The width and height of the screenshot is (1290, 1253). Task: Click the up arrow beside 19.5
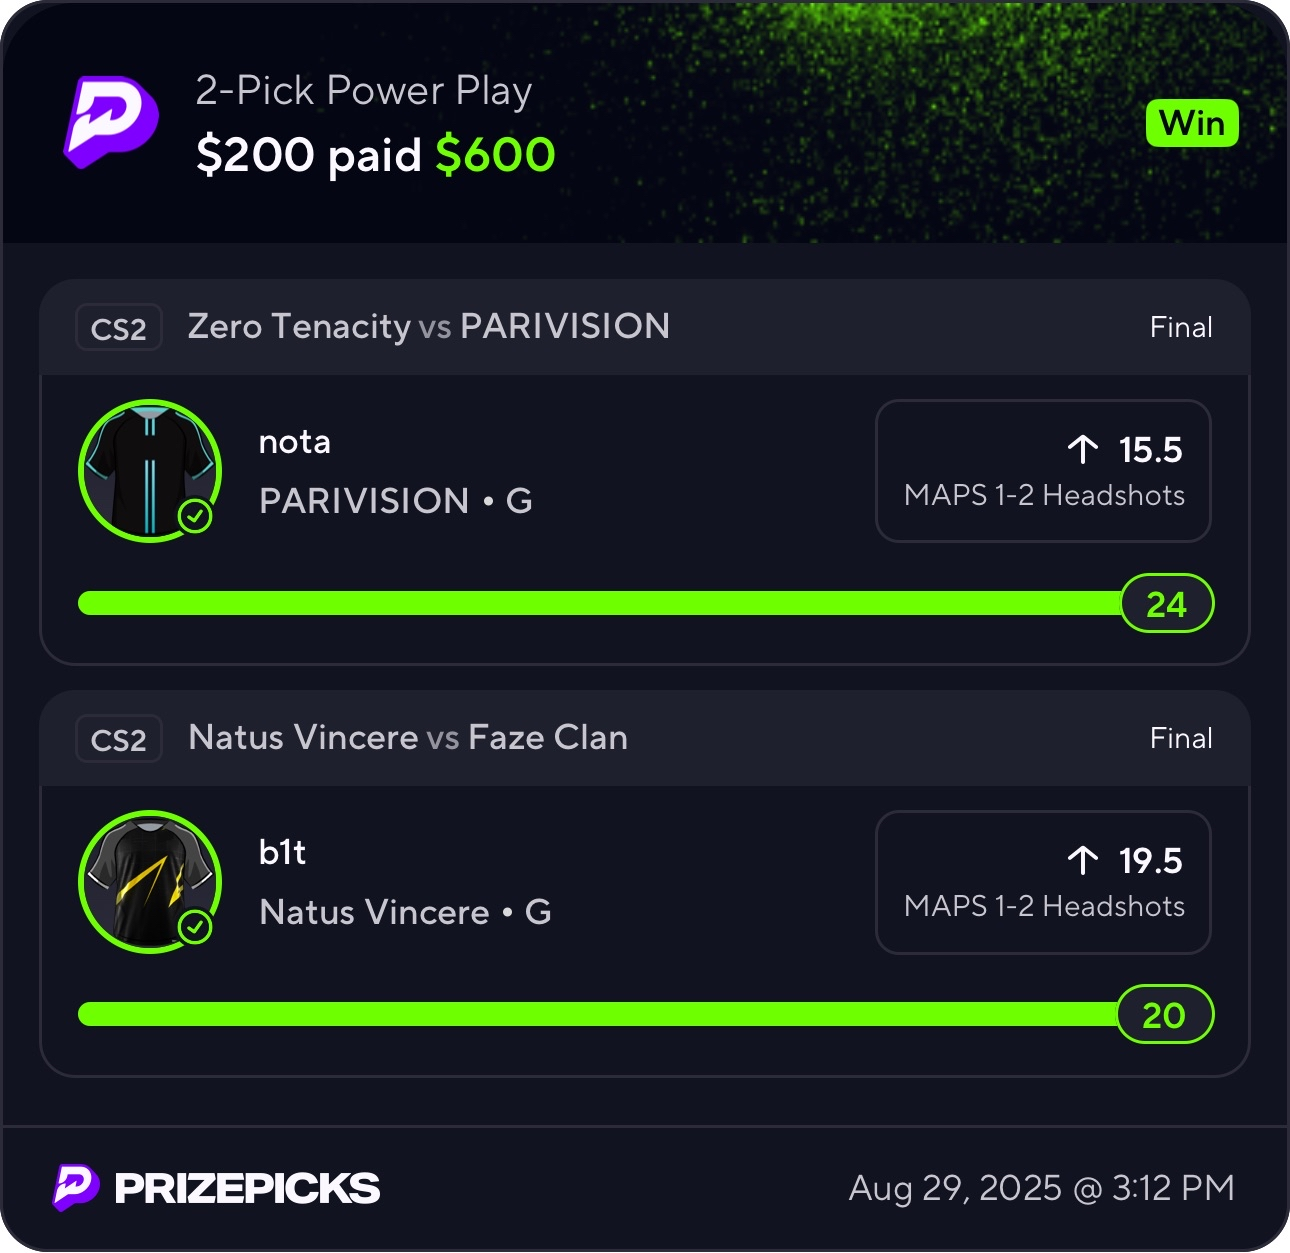tap(1082, 861)
